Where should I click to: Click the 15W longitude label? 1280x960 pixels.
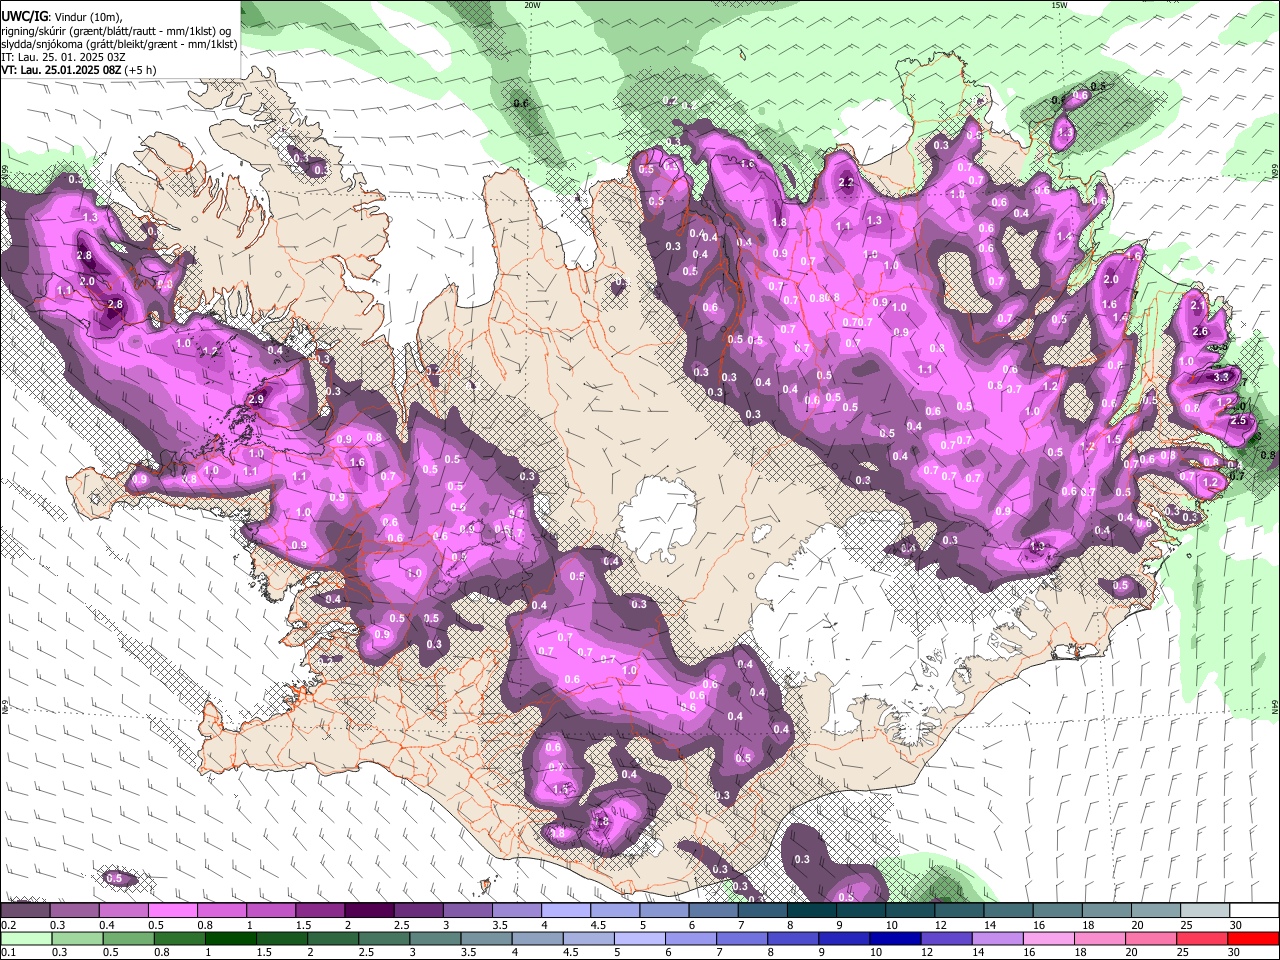[x=1059, y=5]
